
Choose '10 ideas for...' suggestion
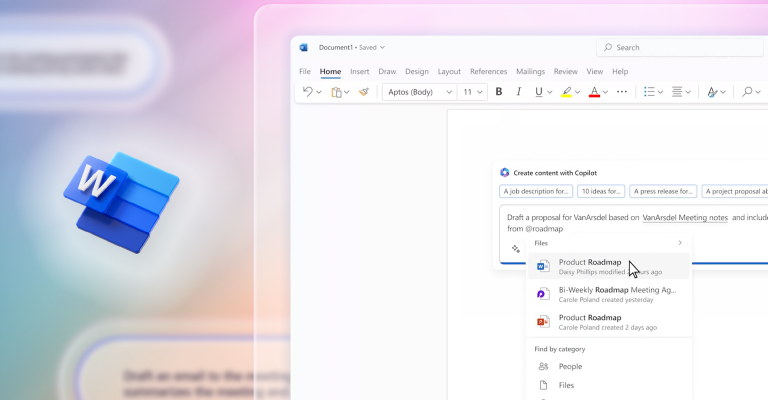tap(601, 191)
